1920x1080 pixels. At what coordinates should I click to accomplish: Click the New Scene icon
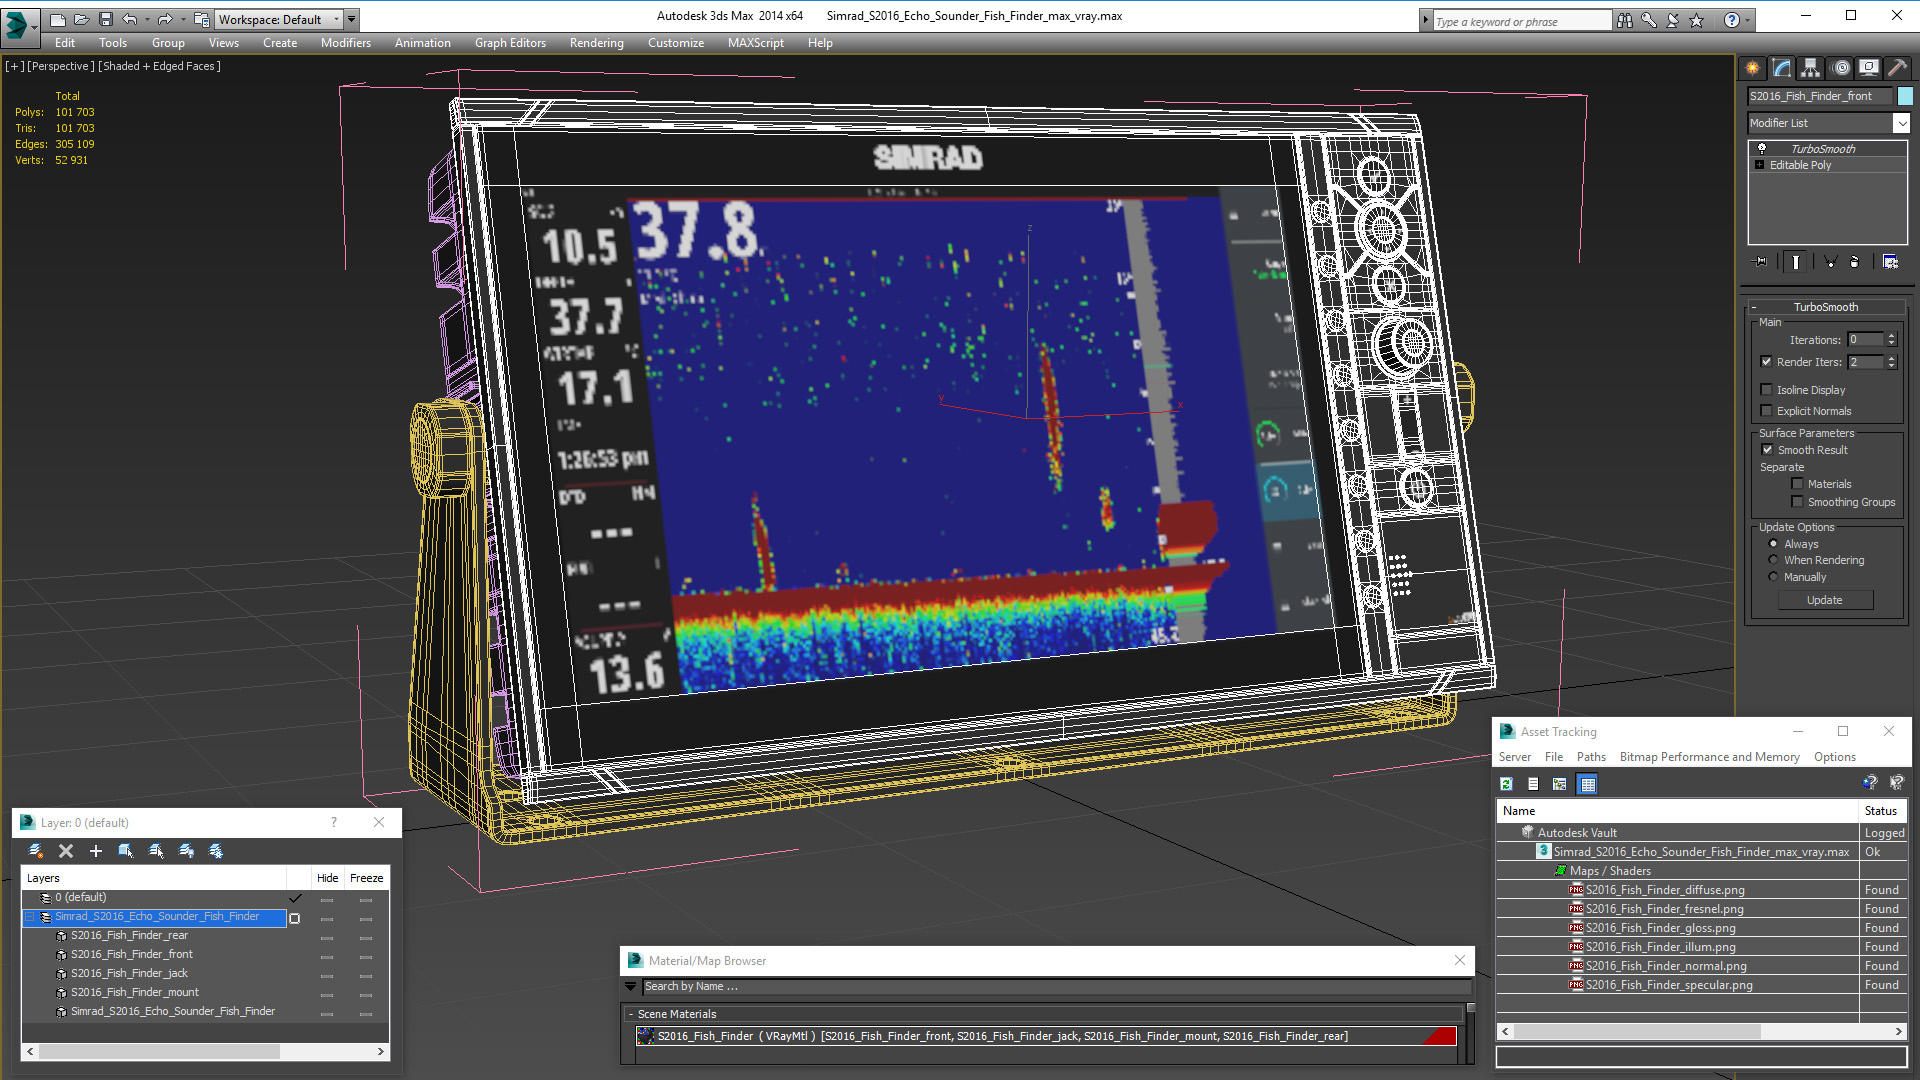pyautogui.click(x=57, y=19)
